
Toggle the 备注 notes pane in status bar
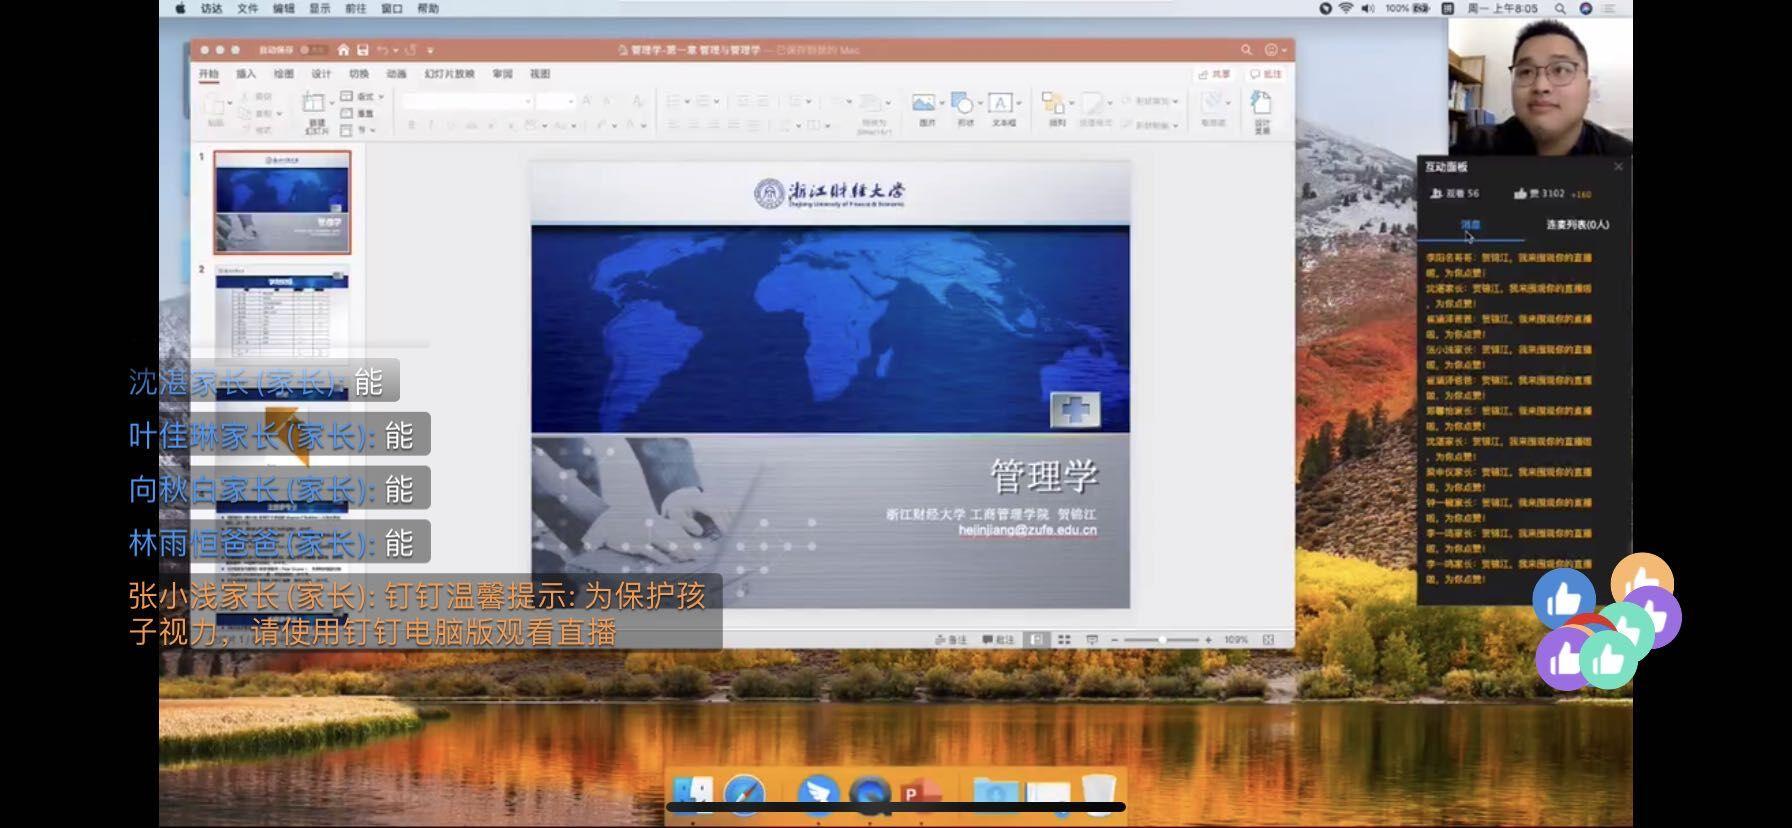pyautogui.click(x=950, y=640)
